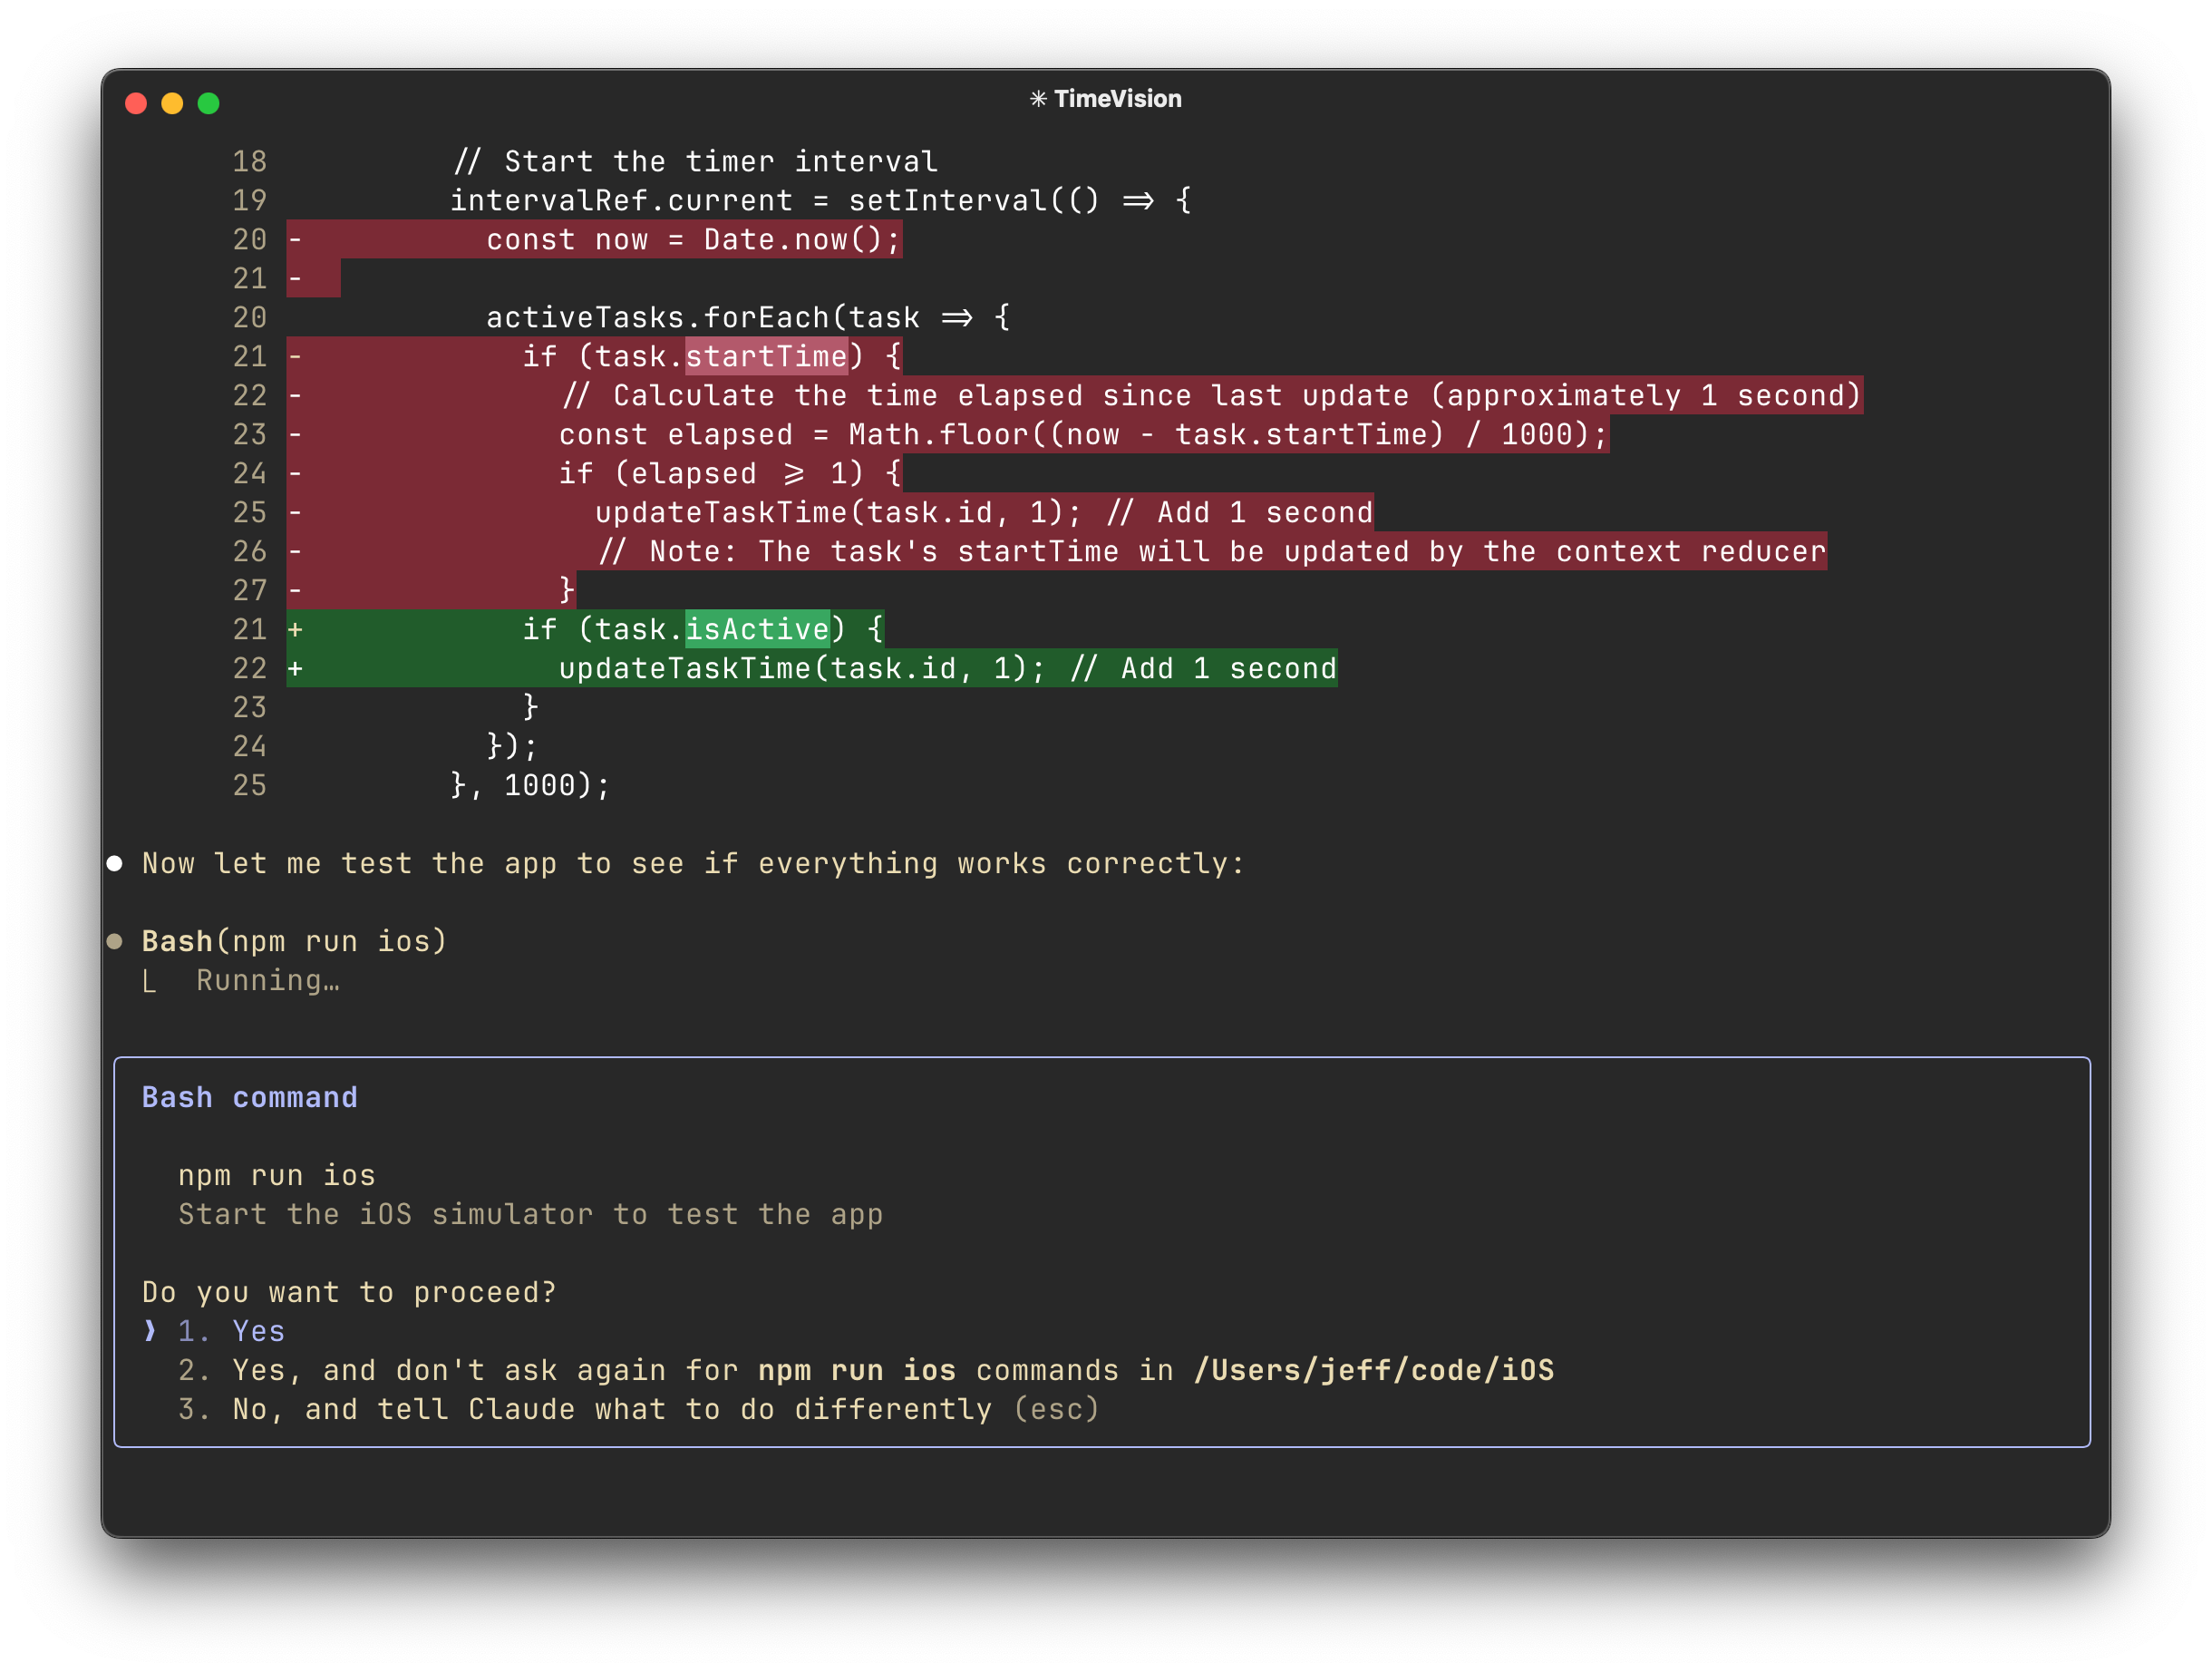The image size is (2212, 1672).
Task: Click the "intervalRef.current = setInterval" line
Action: pyautogui.click(x=821, y=200)
